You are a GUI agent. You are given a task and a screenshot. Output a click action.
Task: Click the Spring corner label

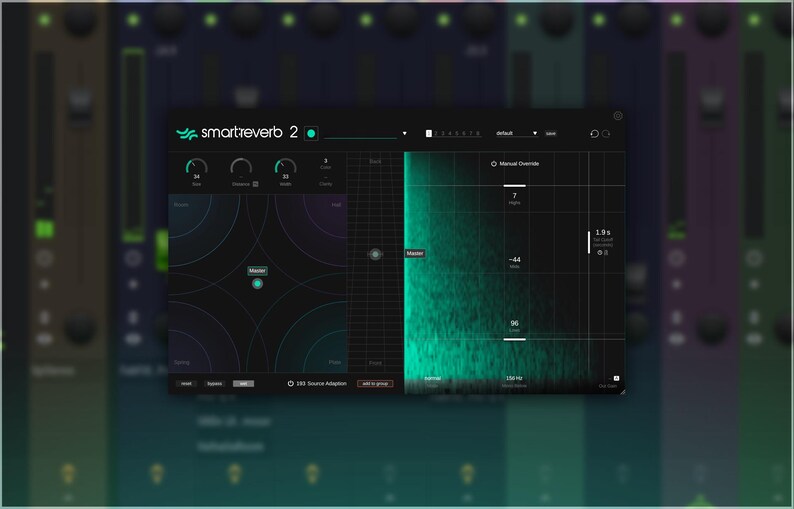[x=181, y=362]
